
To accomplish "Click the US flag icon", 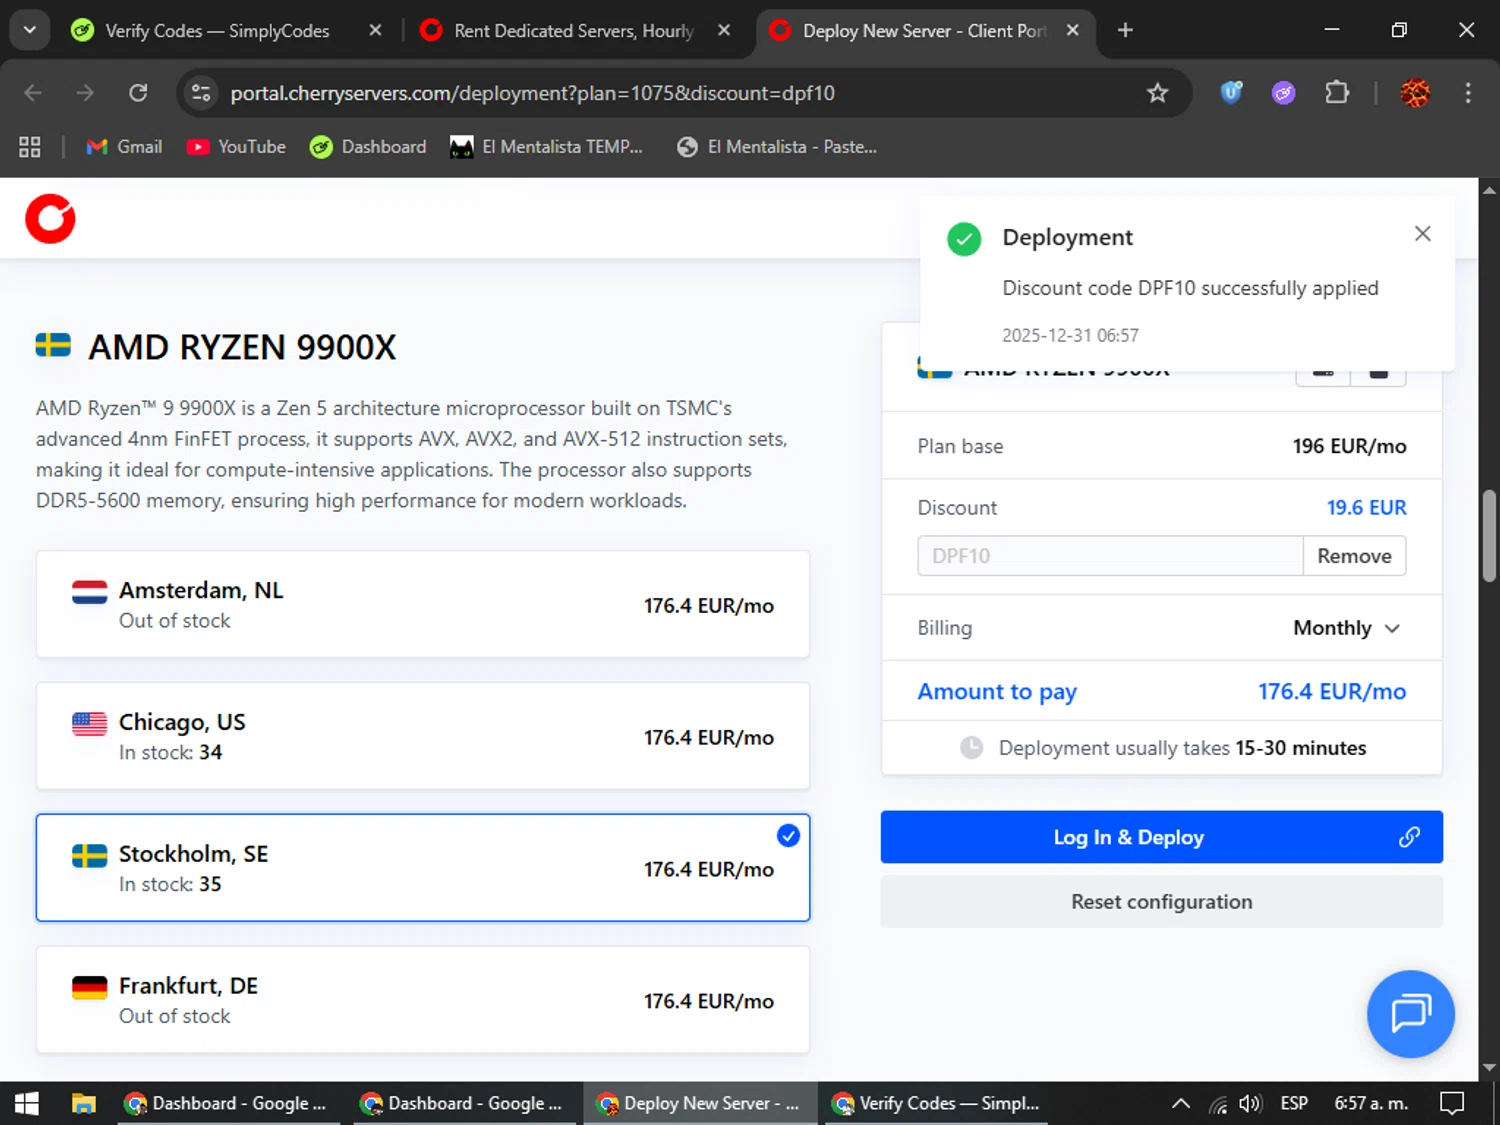I will point(89,724).
